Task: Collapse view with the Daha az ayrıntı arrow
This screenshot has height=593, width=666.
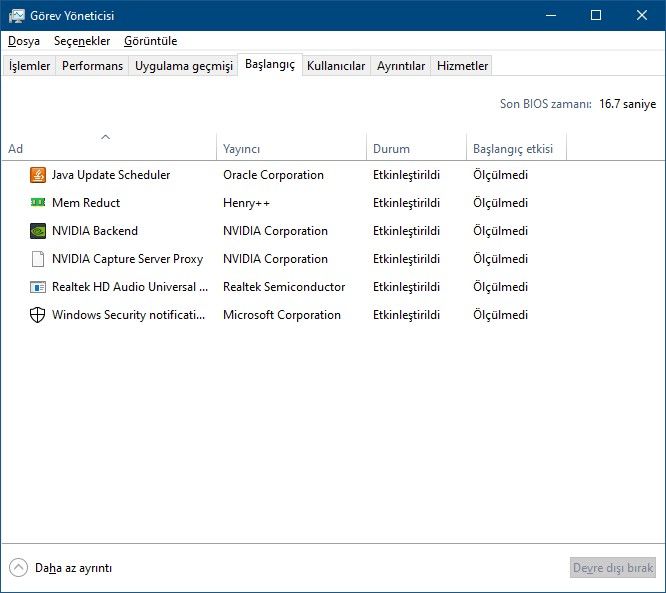Action: point(18,568)
